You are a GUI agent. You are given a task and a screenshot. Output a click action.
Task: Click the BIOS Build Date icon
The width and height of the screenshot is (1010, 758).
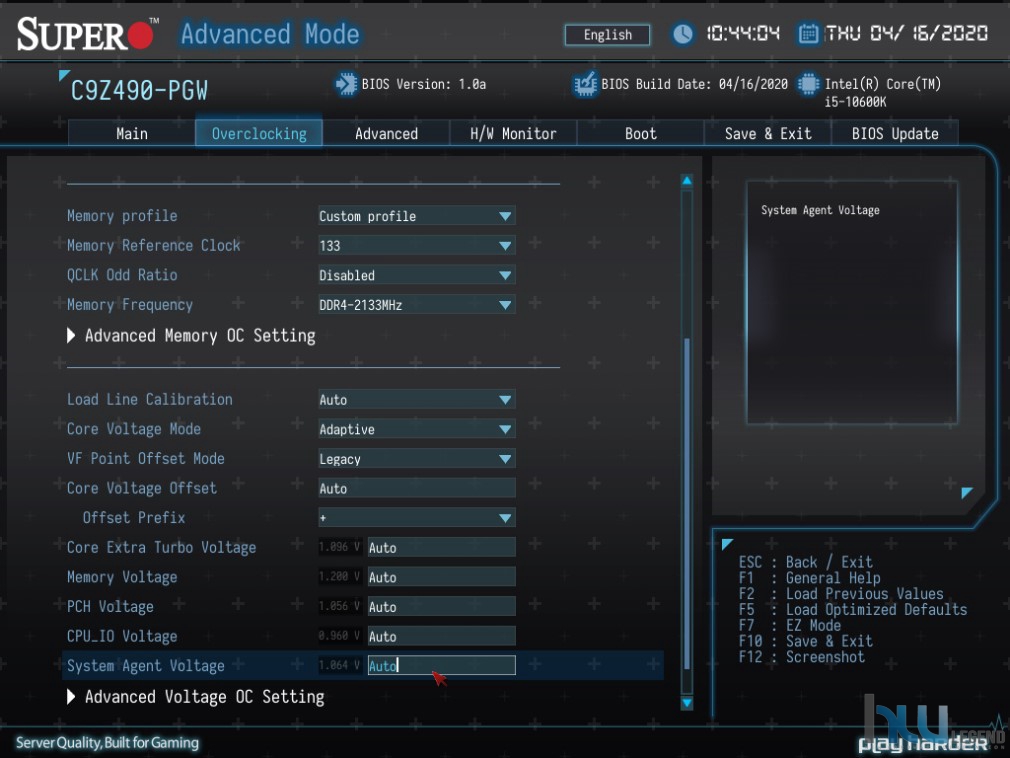point(585,84)
